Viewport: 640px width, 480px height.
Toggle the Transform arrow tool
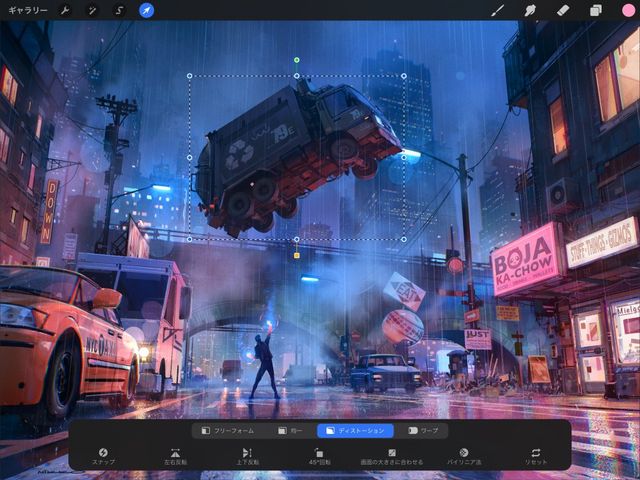tap(147, 10)
